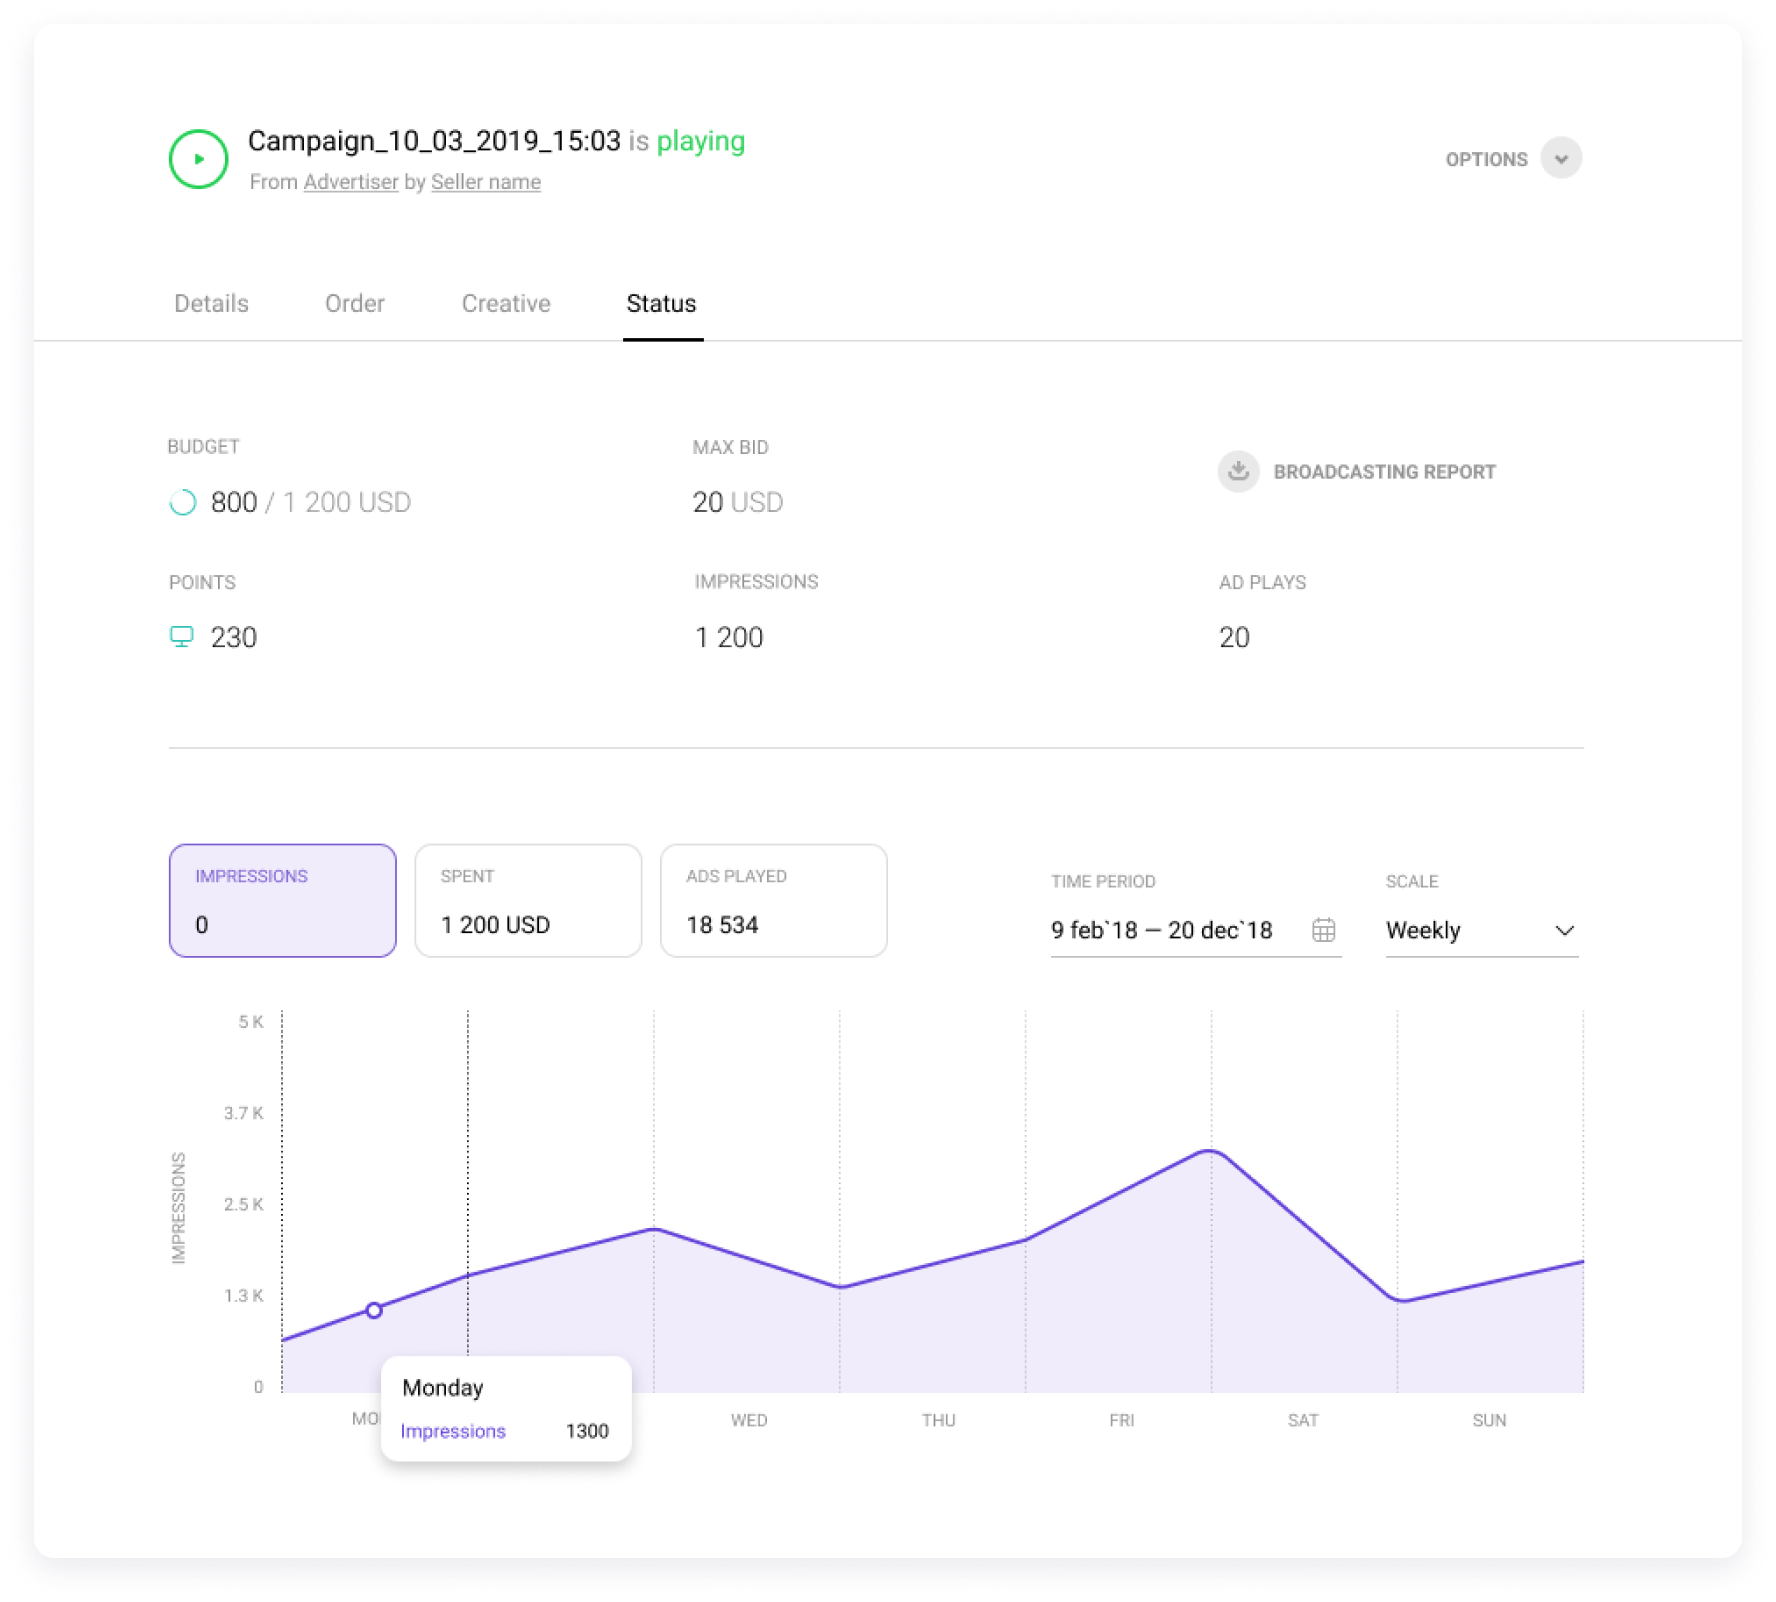Click the points monitor icon
This screenshot has width=1776, height=1602.
(182, 637)
